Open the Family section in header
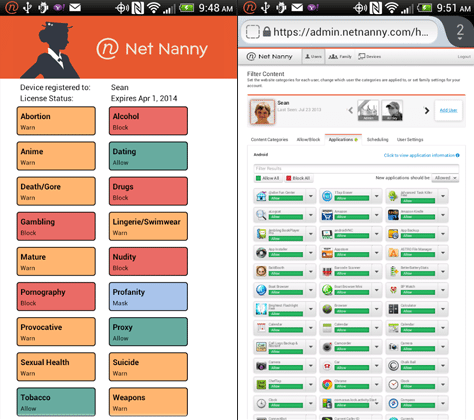474x420 pixels. click(x=340, y=57)
